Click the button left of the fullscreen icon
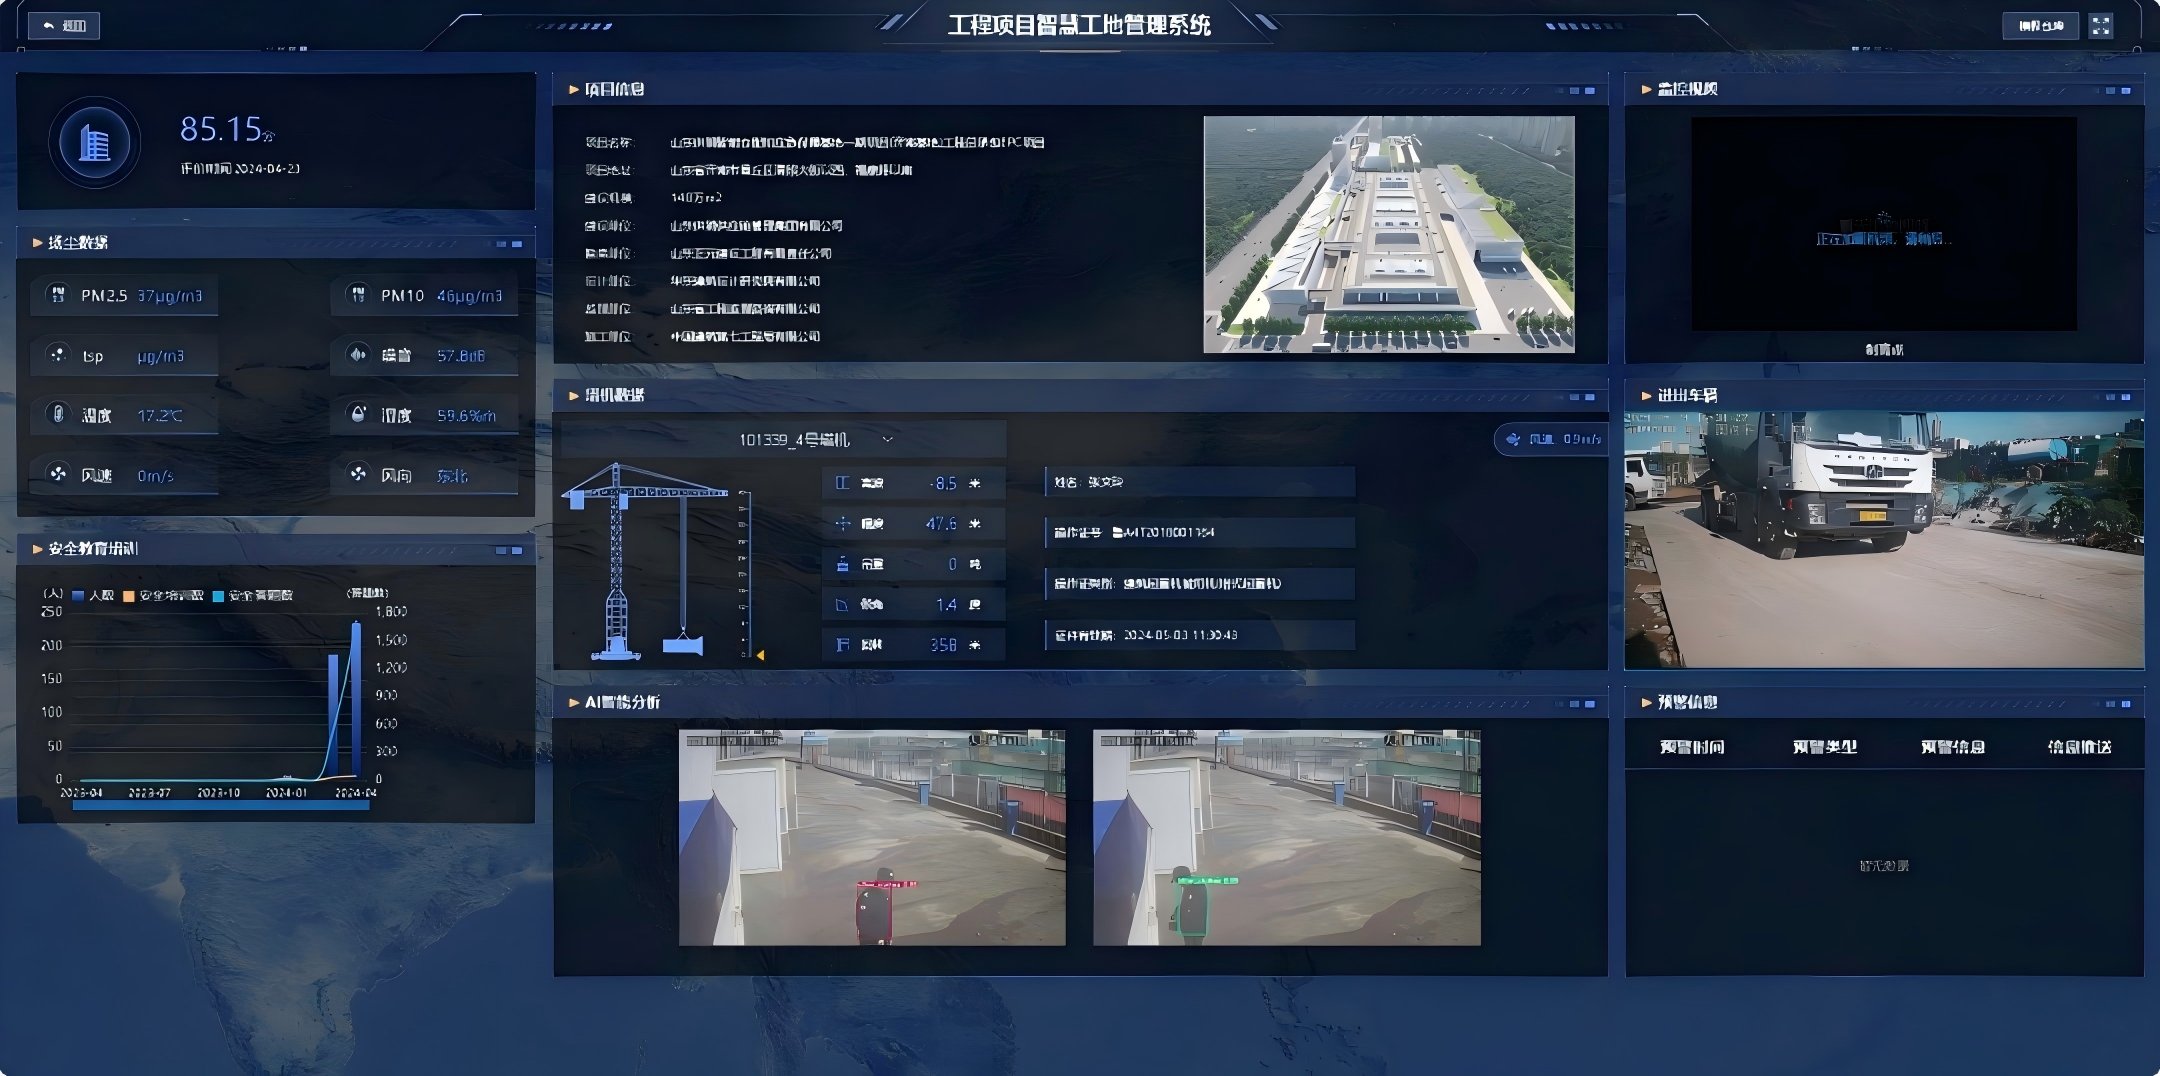The height and width of the screenshot is (1076, 2160). coord(2040,26)
